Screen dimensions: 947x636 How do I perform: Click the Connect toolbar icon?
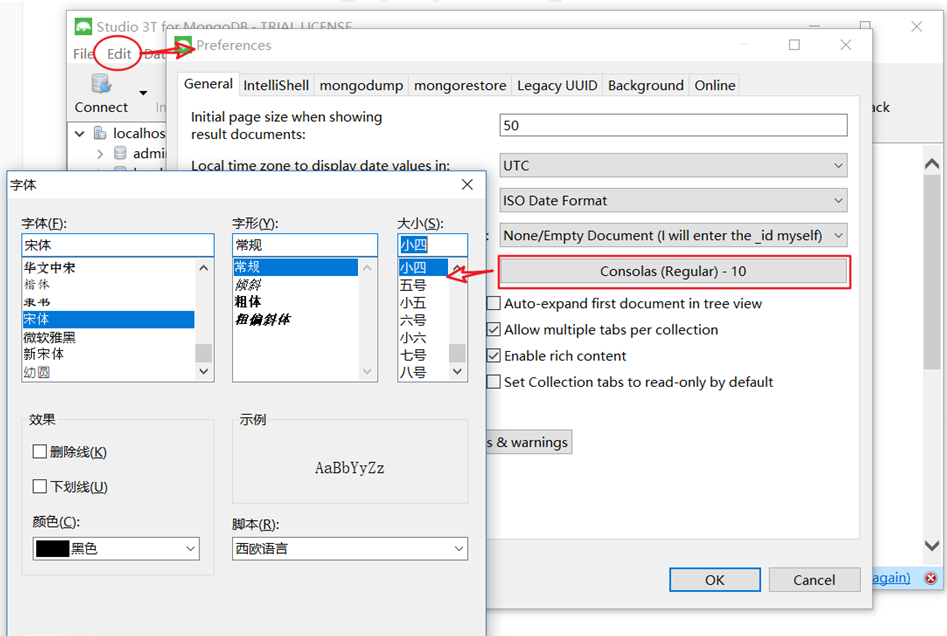101,84
